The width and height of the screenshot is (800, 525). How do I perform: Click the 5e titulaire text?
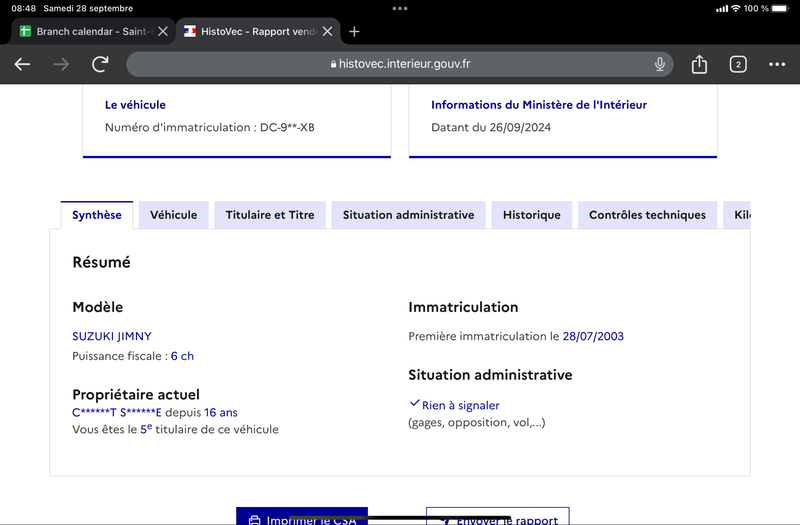[x=175, y=429]
